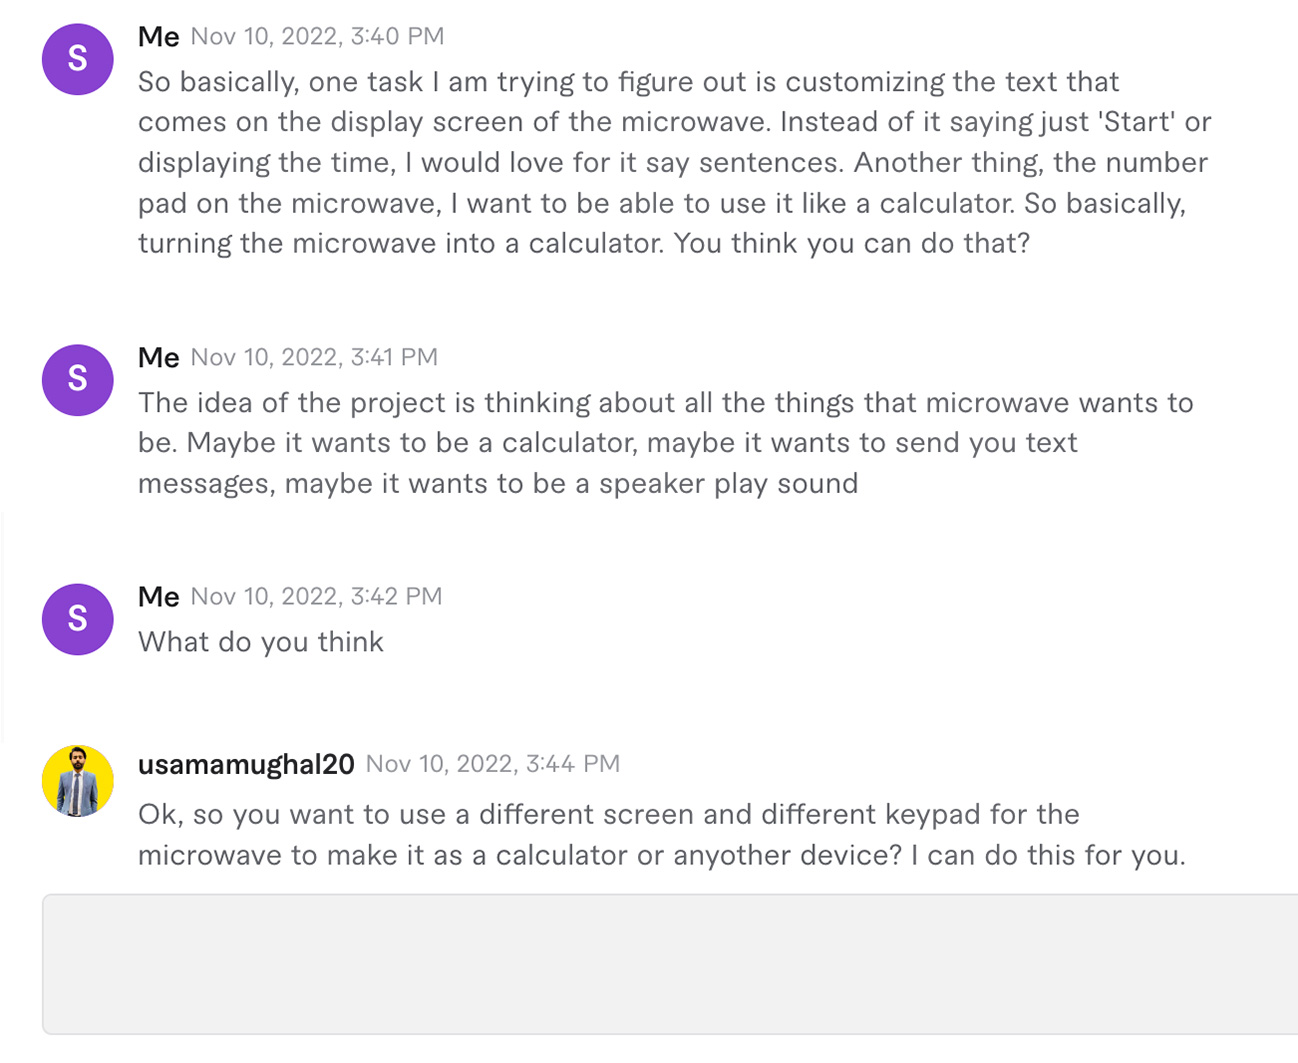Click the 'Nov 10, 2022, 3:44 PM' timestamp
Viewport: 1298px width, 1063px height.
492,764
